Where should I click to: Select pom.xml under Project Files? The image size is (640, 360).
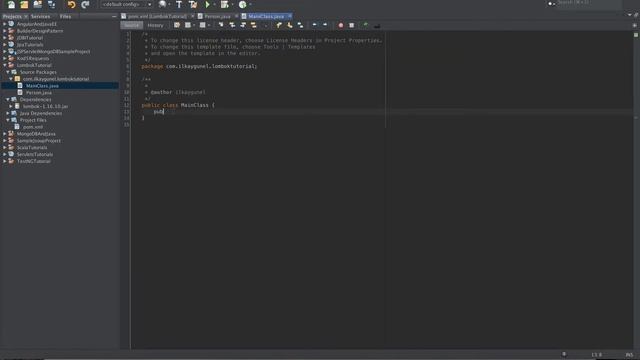coord(33,127)
